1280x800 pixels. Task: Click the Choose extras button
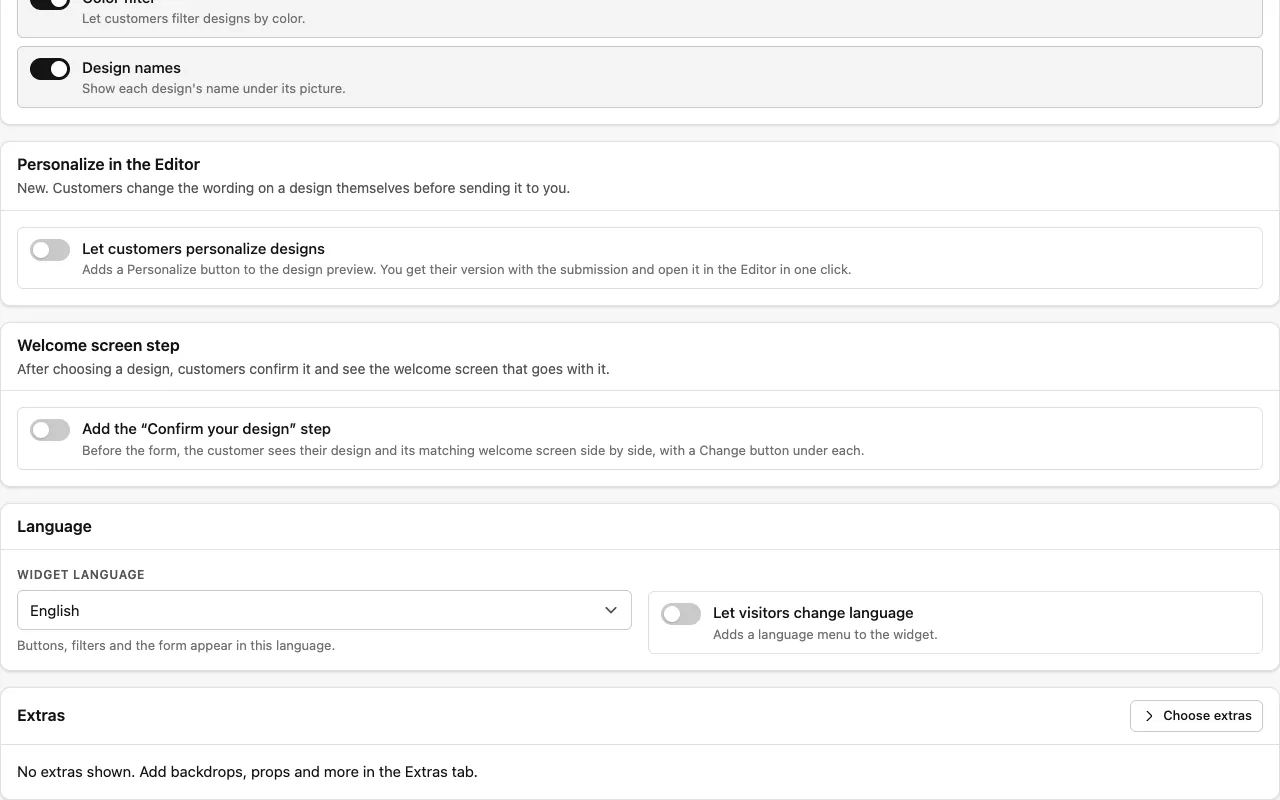pos(1196,716)
